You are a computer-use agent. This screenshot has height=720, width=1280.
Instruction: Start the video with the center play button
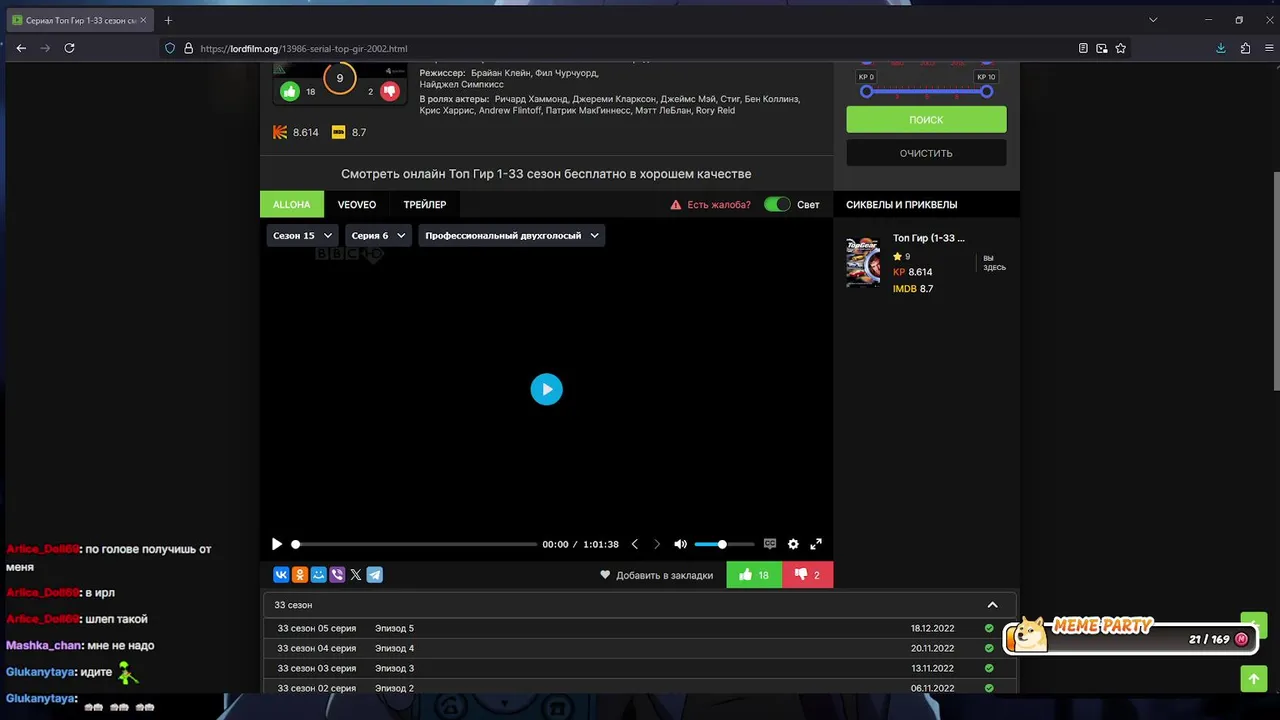click(546, 389)
